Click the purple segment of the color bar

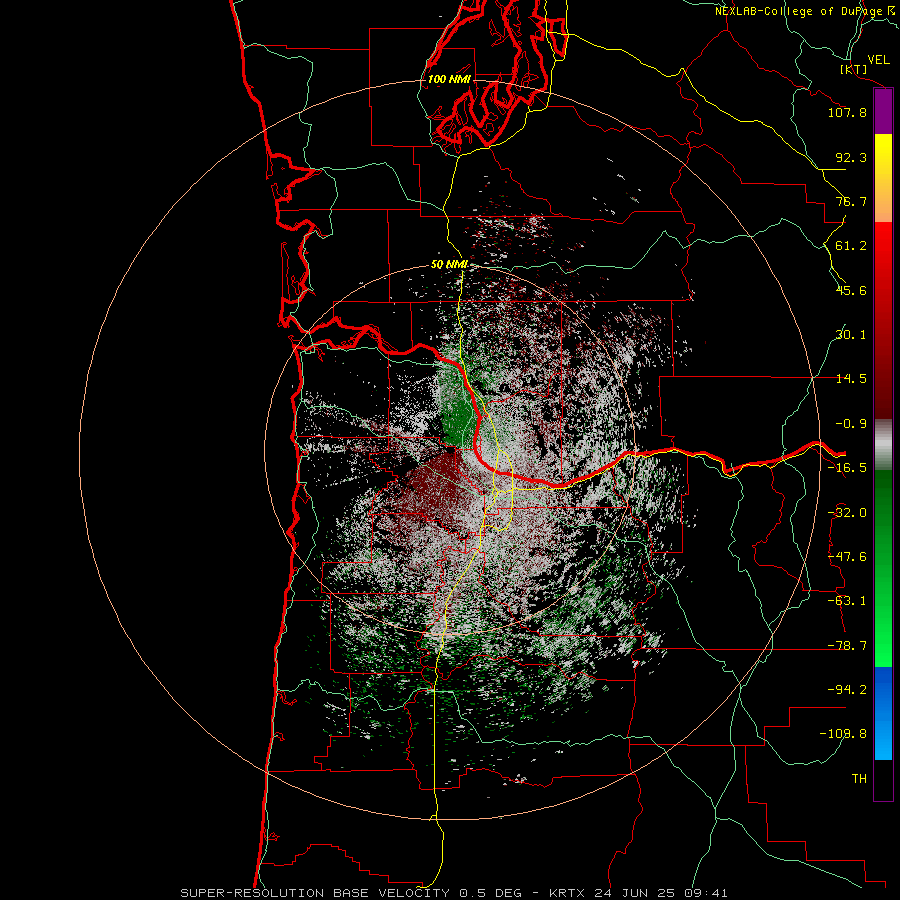[x=883, y=111]
